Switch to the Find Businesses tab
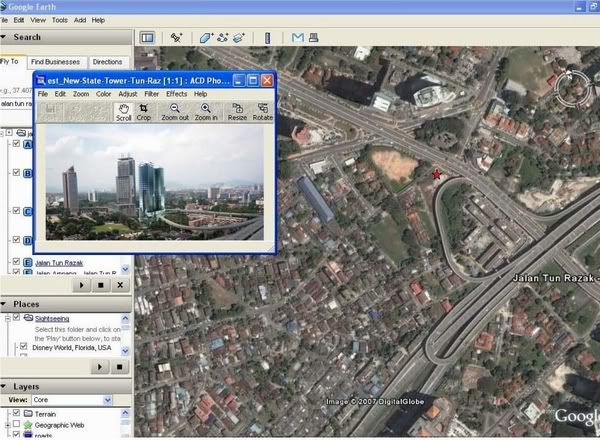 pyautogui.click(x=56, y=62)
